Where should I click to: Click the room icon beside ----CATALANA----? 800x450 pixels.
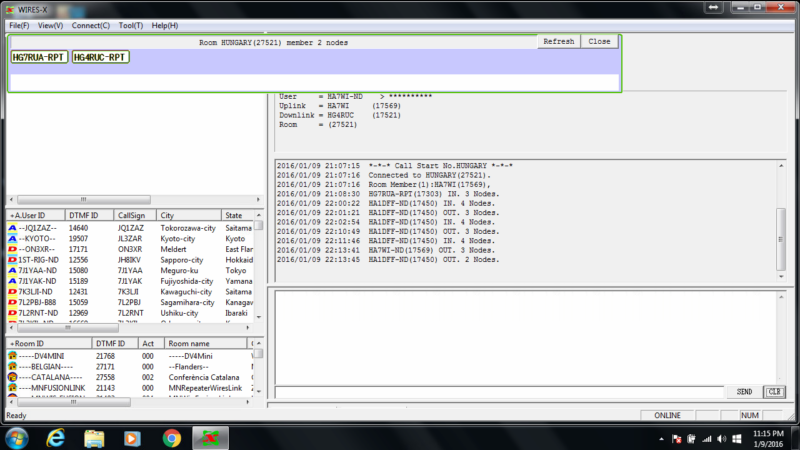(x=12, y=377)
